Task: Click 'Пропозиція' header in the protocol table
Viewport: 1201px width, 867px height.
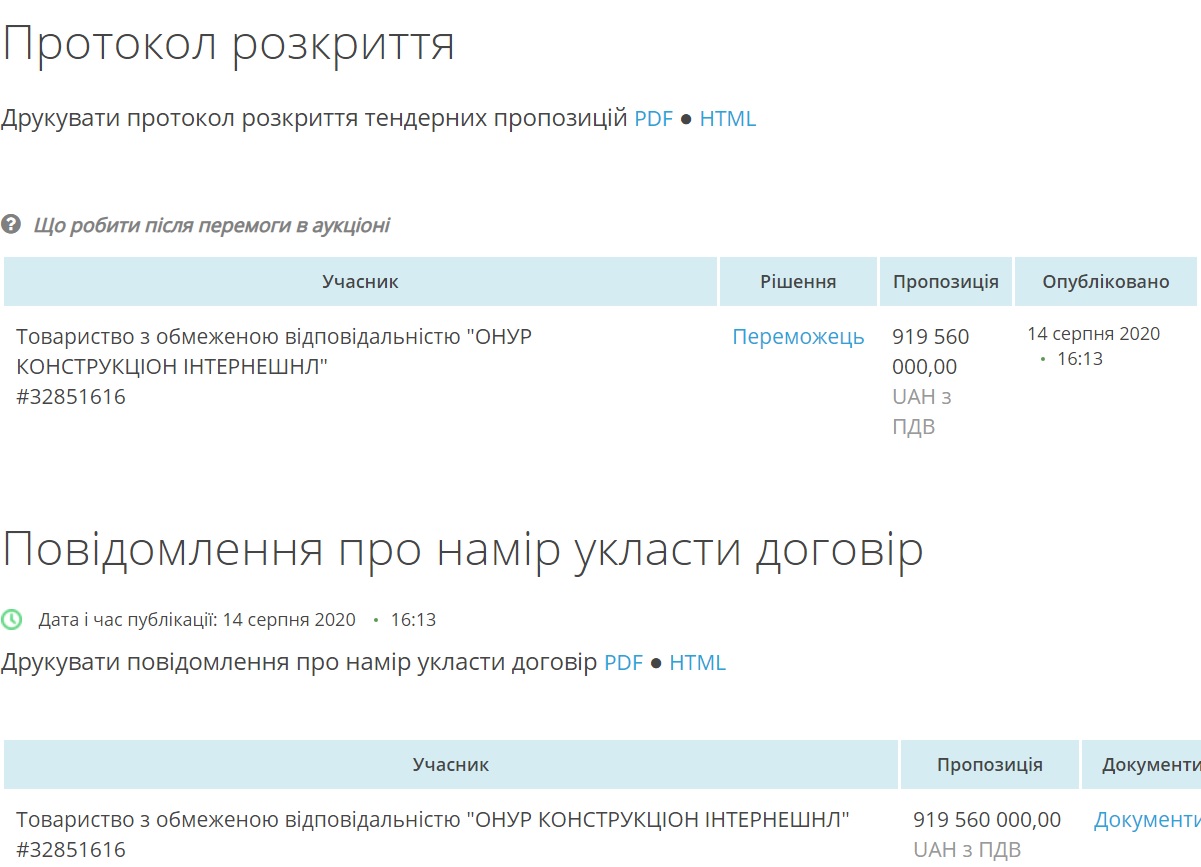Action: [945, 282]
